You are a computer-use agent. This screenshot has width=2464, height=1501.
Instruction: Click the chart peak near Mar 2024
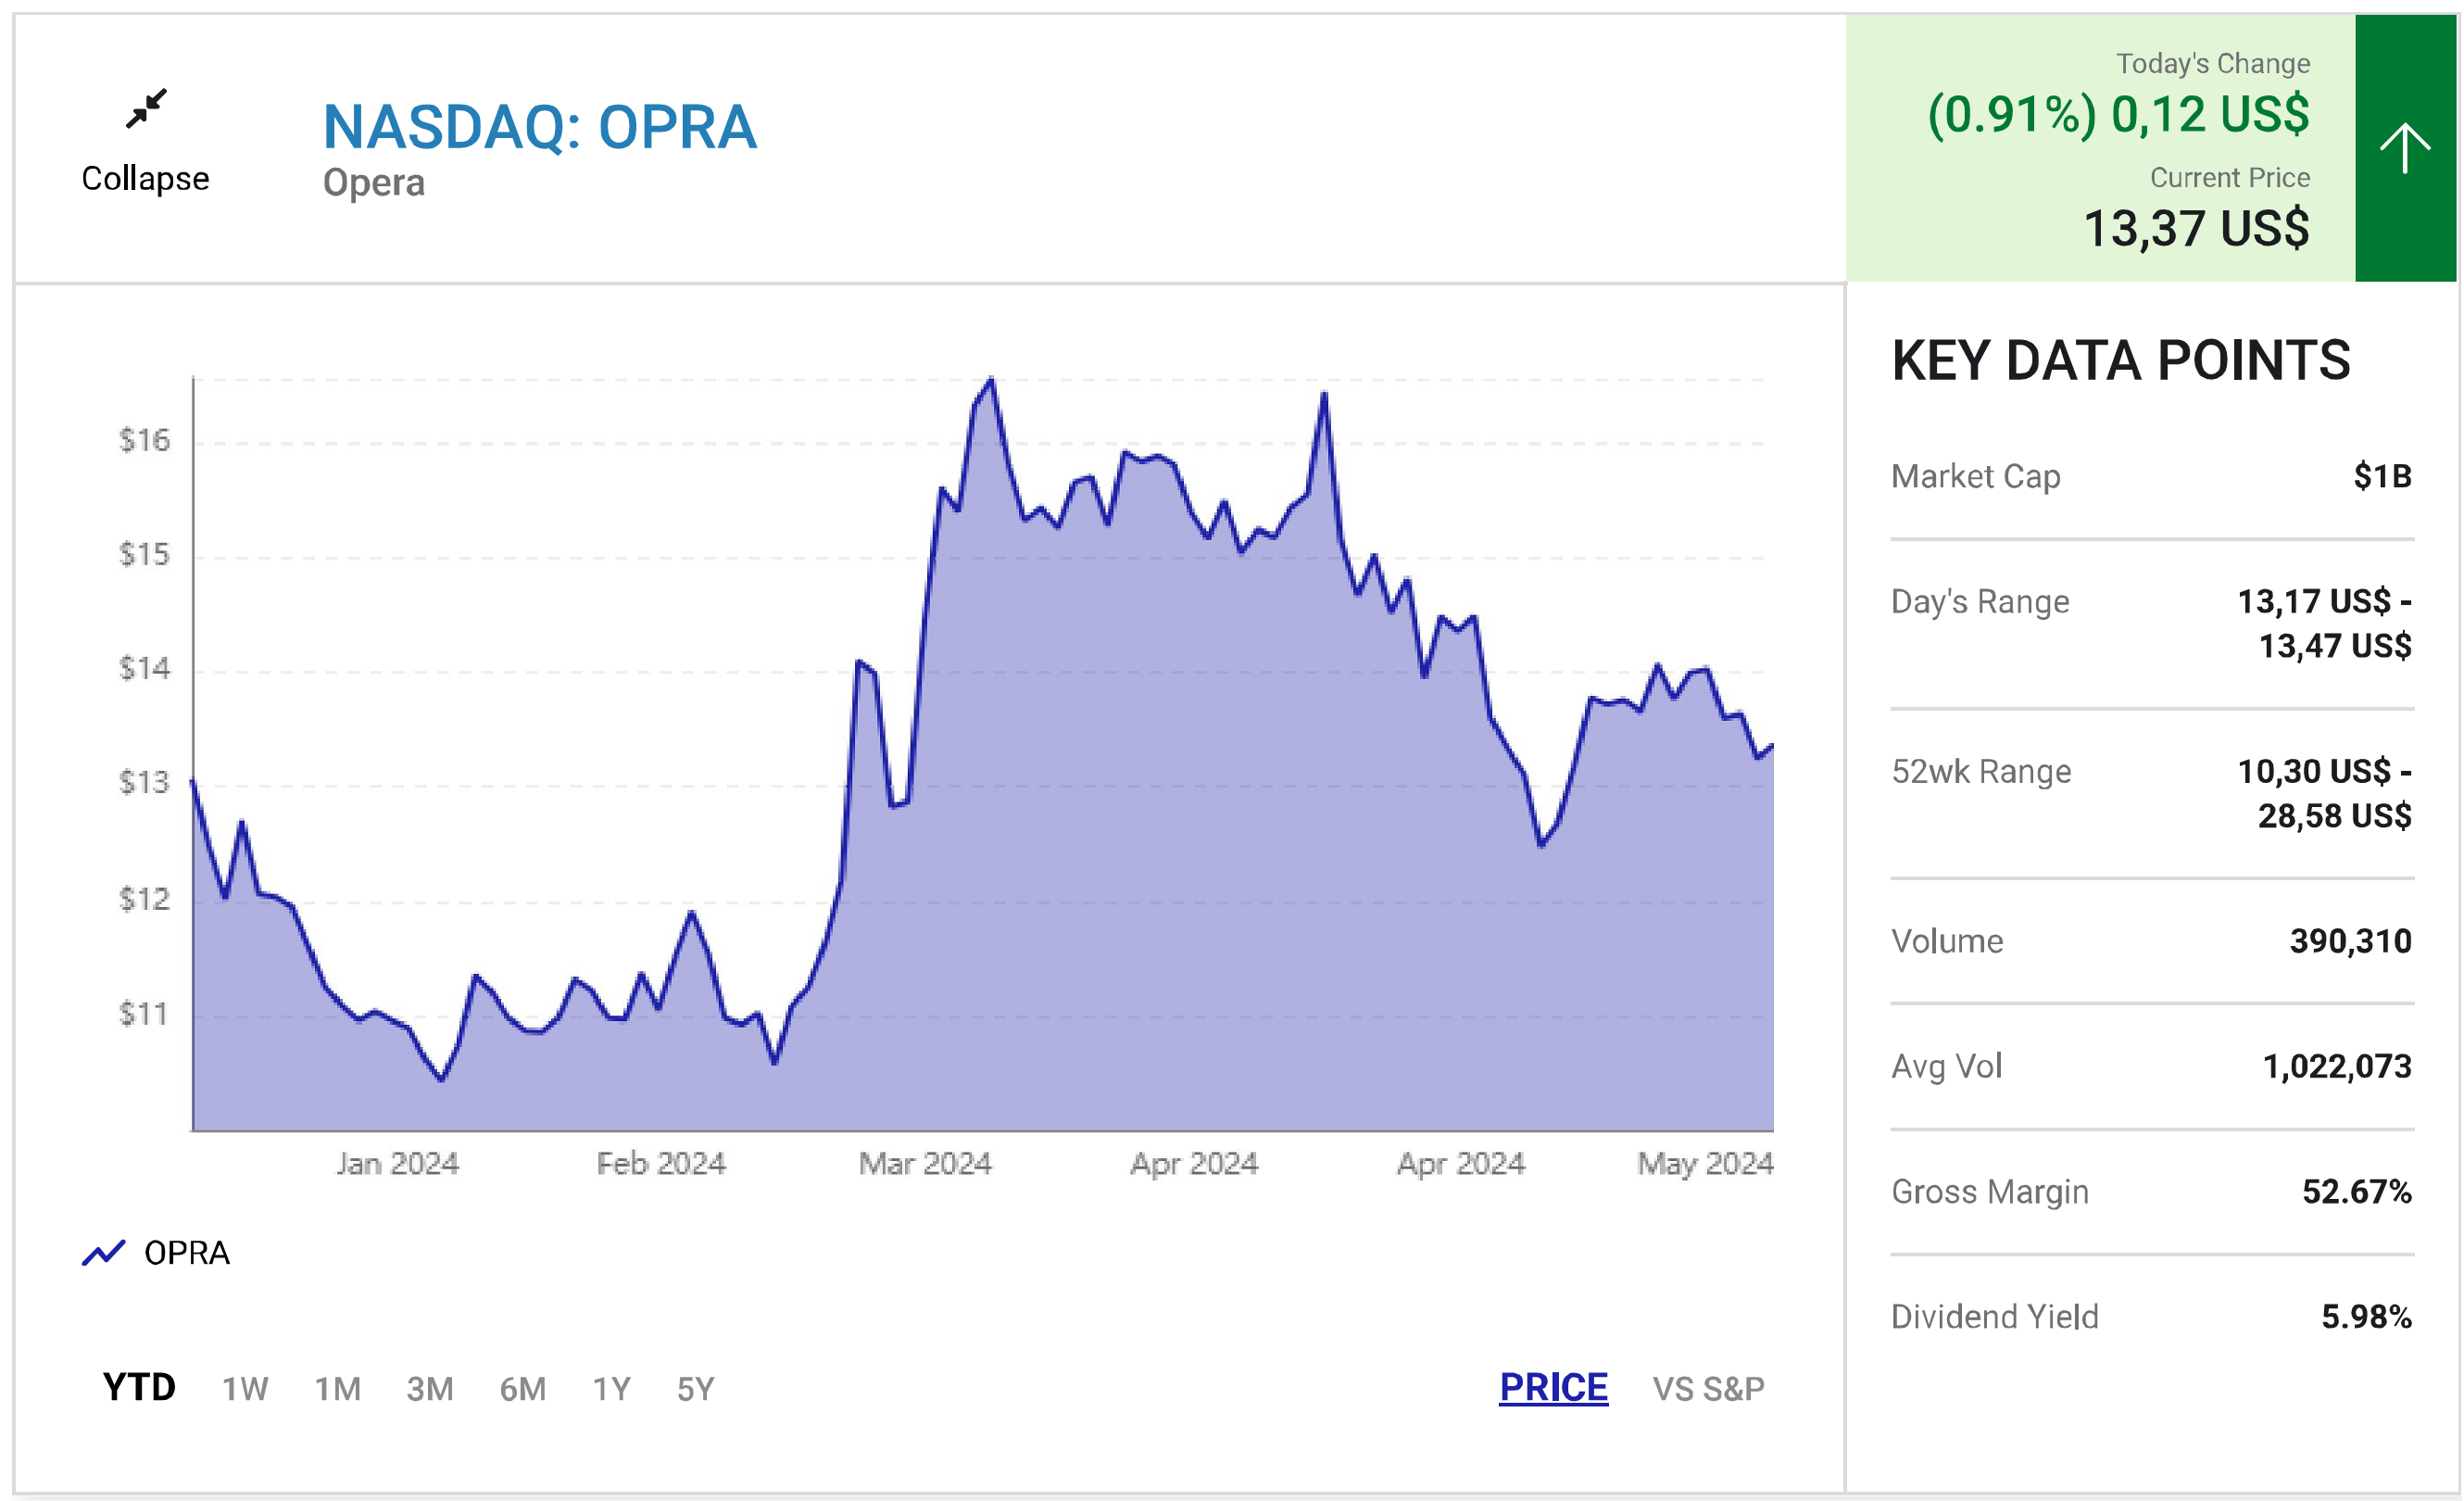[991, 380]
